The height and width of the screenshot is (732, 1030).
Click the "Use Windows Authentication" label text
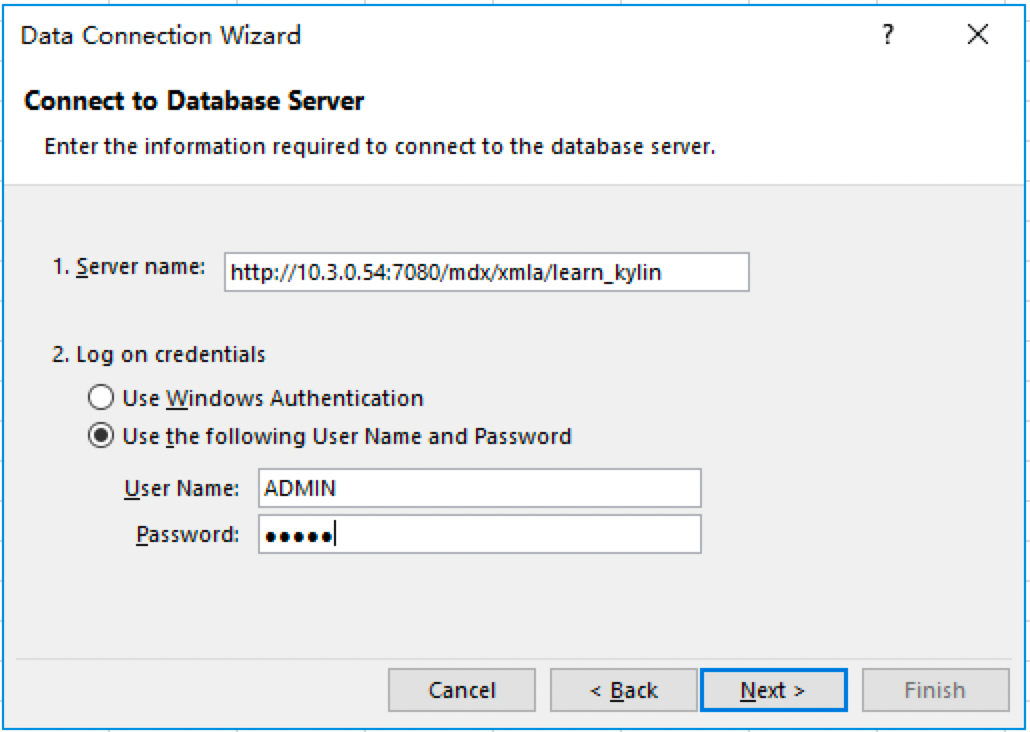point(273,398)
